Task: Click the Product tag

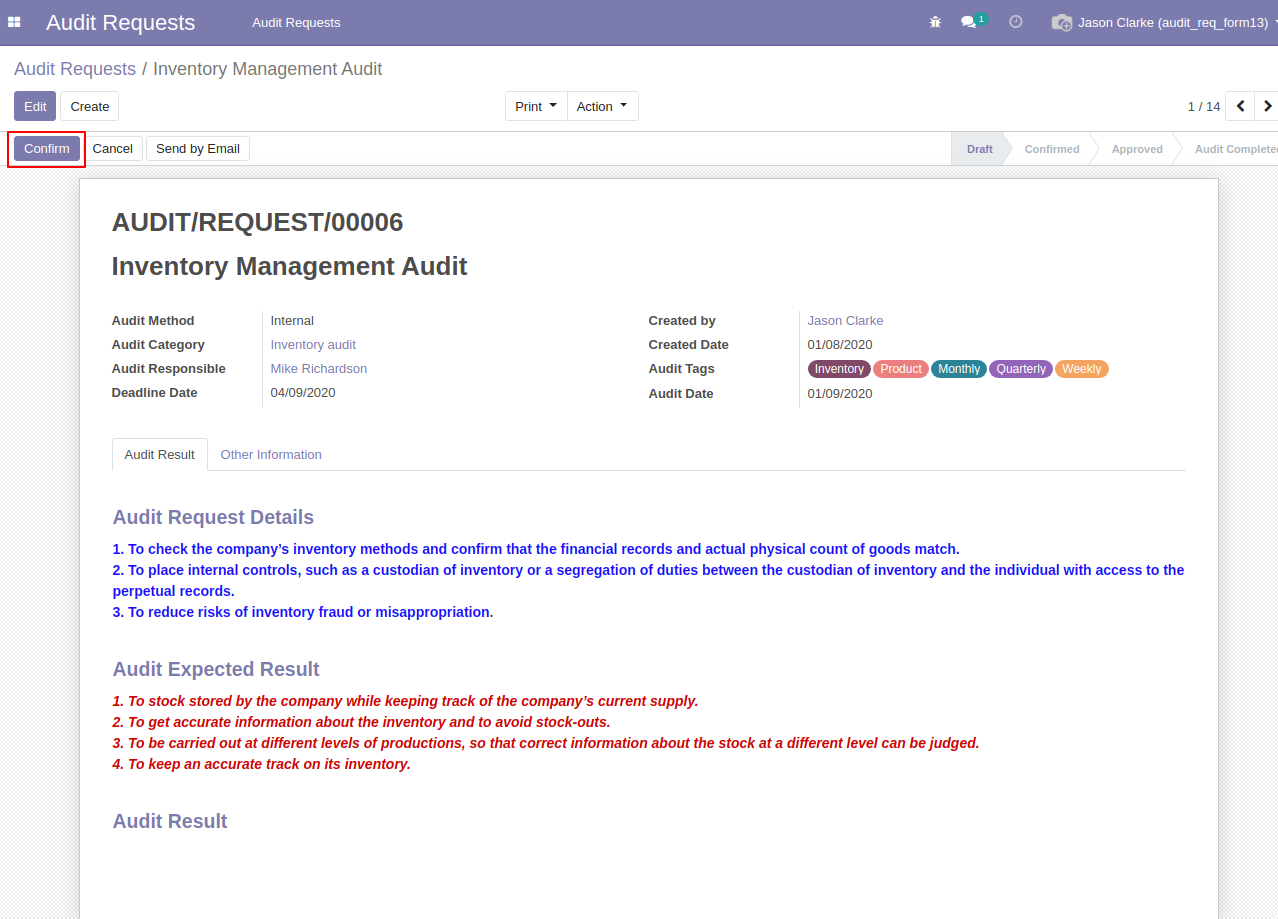Action: [x=901, y=369]
